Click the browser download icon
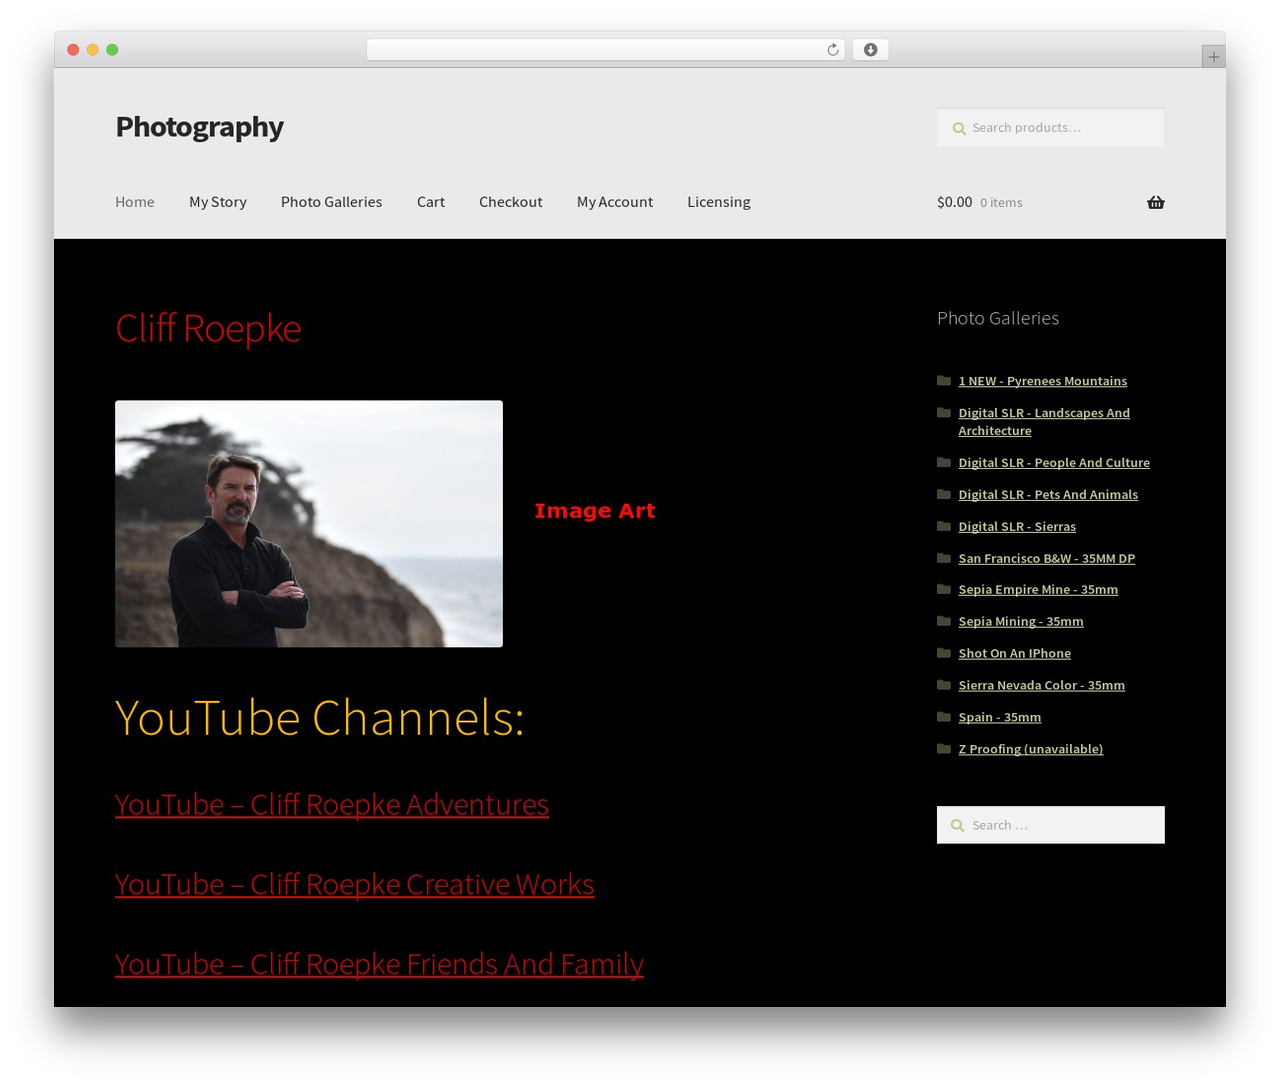Screen dimensions: 1280x1084 [871, 50]
